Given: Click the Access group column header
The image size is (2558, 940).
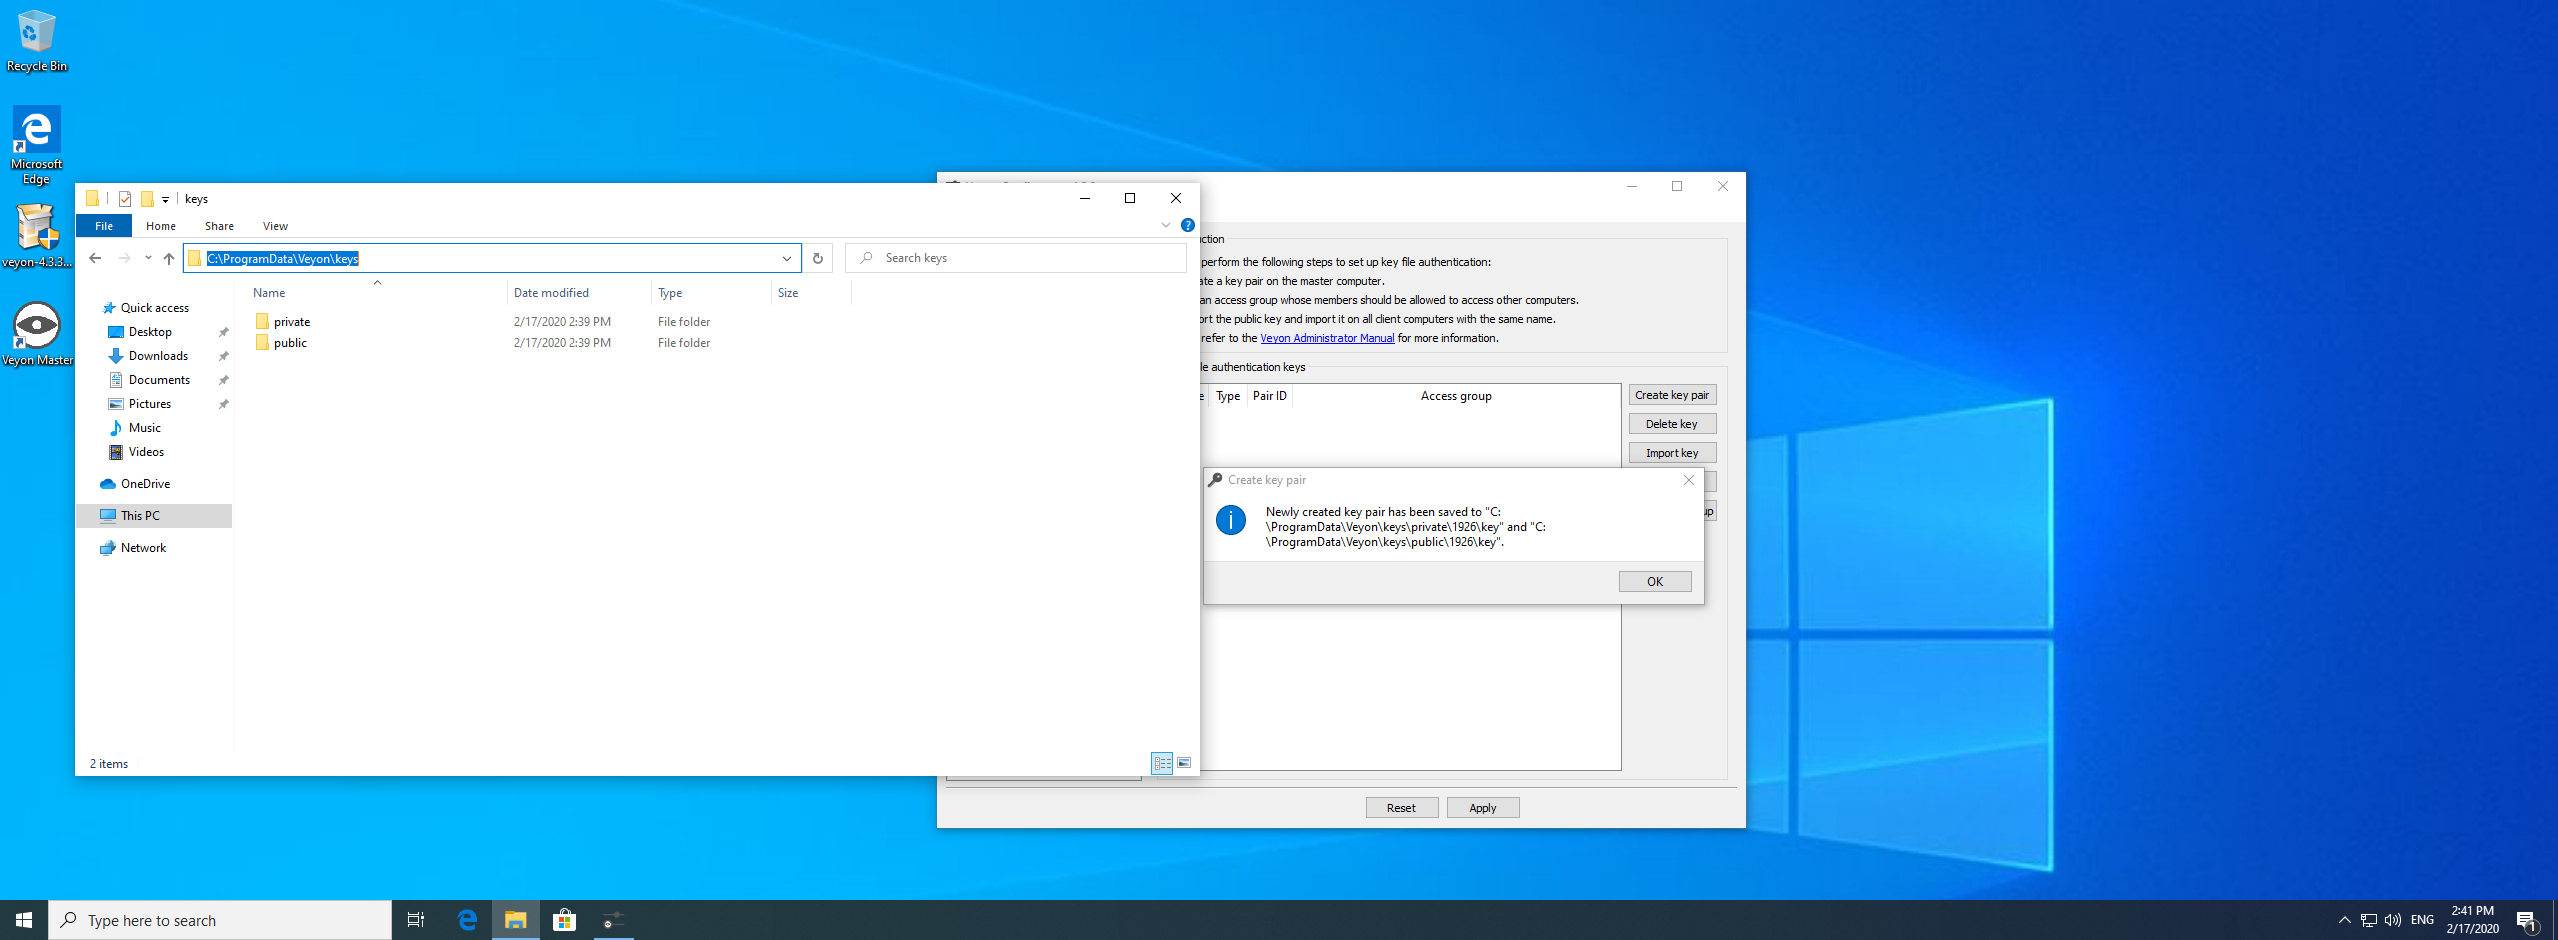Looking at the screenshot, I should [x=1456, y=396].
